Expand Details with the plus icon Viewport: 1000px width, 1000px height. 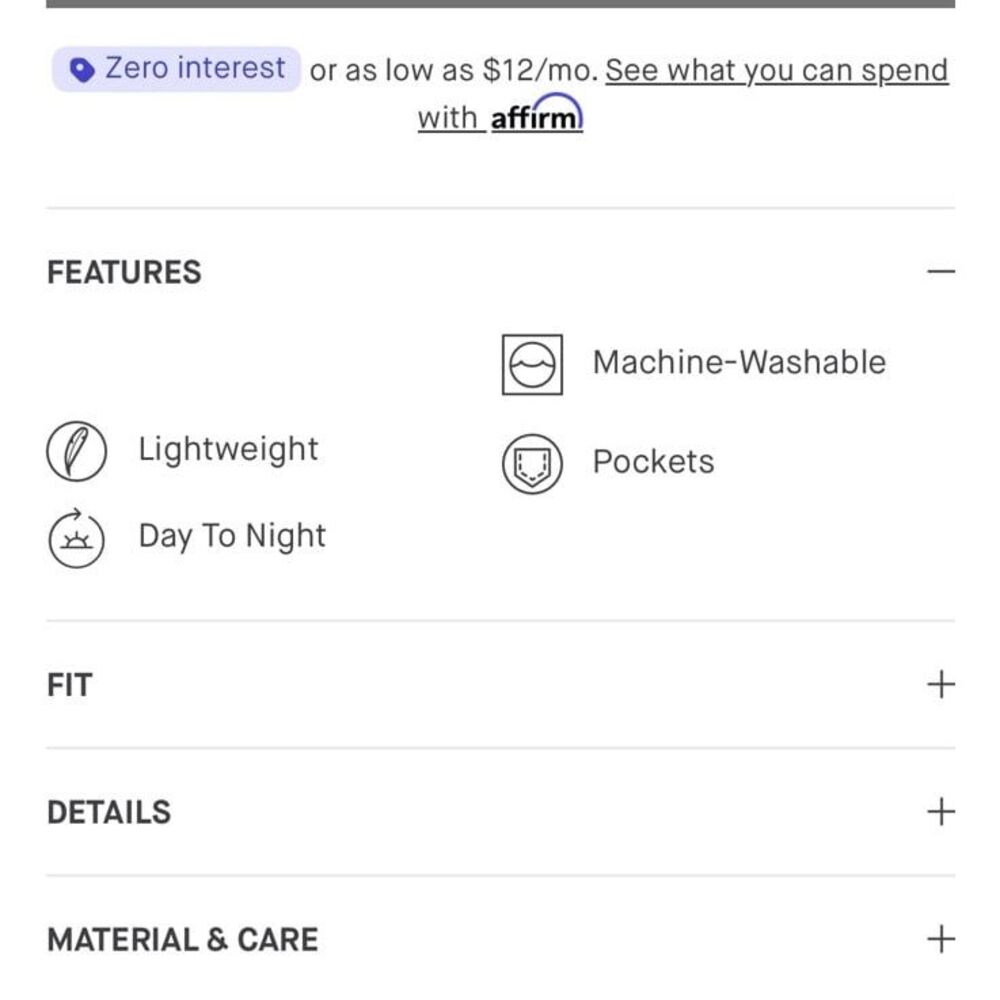click(x=941, y=812)
